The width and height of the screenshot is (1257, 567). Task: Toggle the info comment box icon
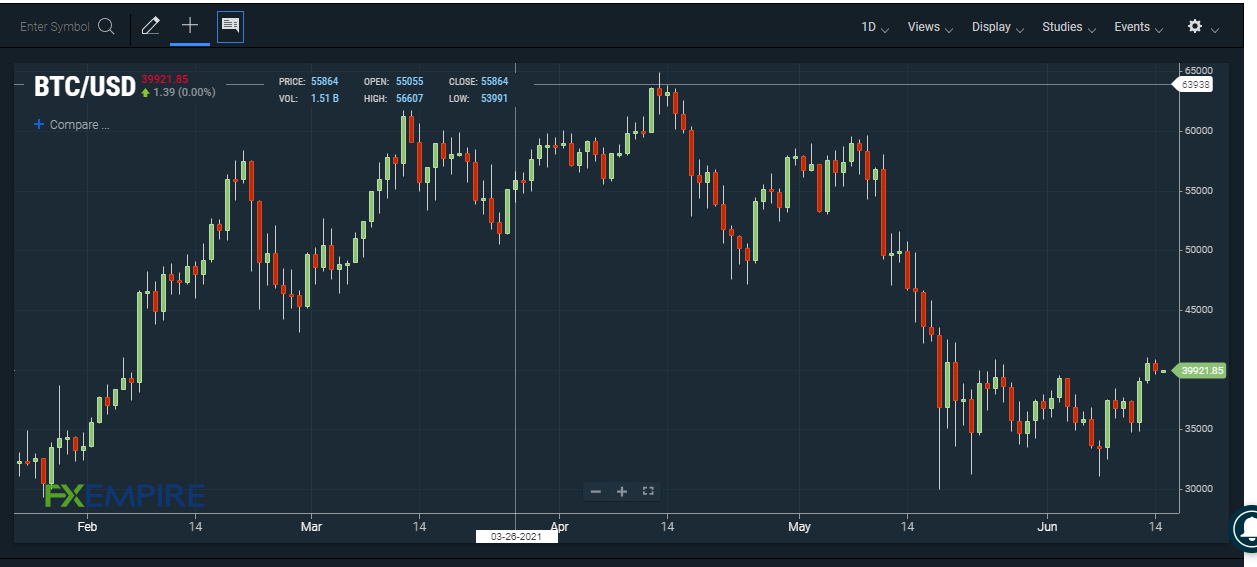230,27
